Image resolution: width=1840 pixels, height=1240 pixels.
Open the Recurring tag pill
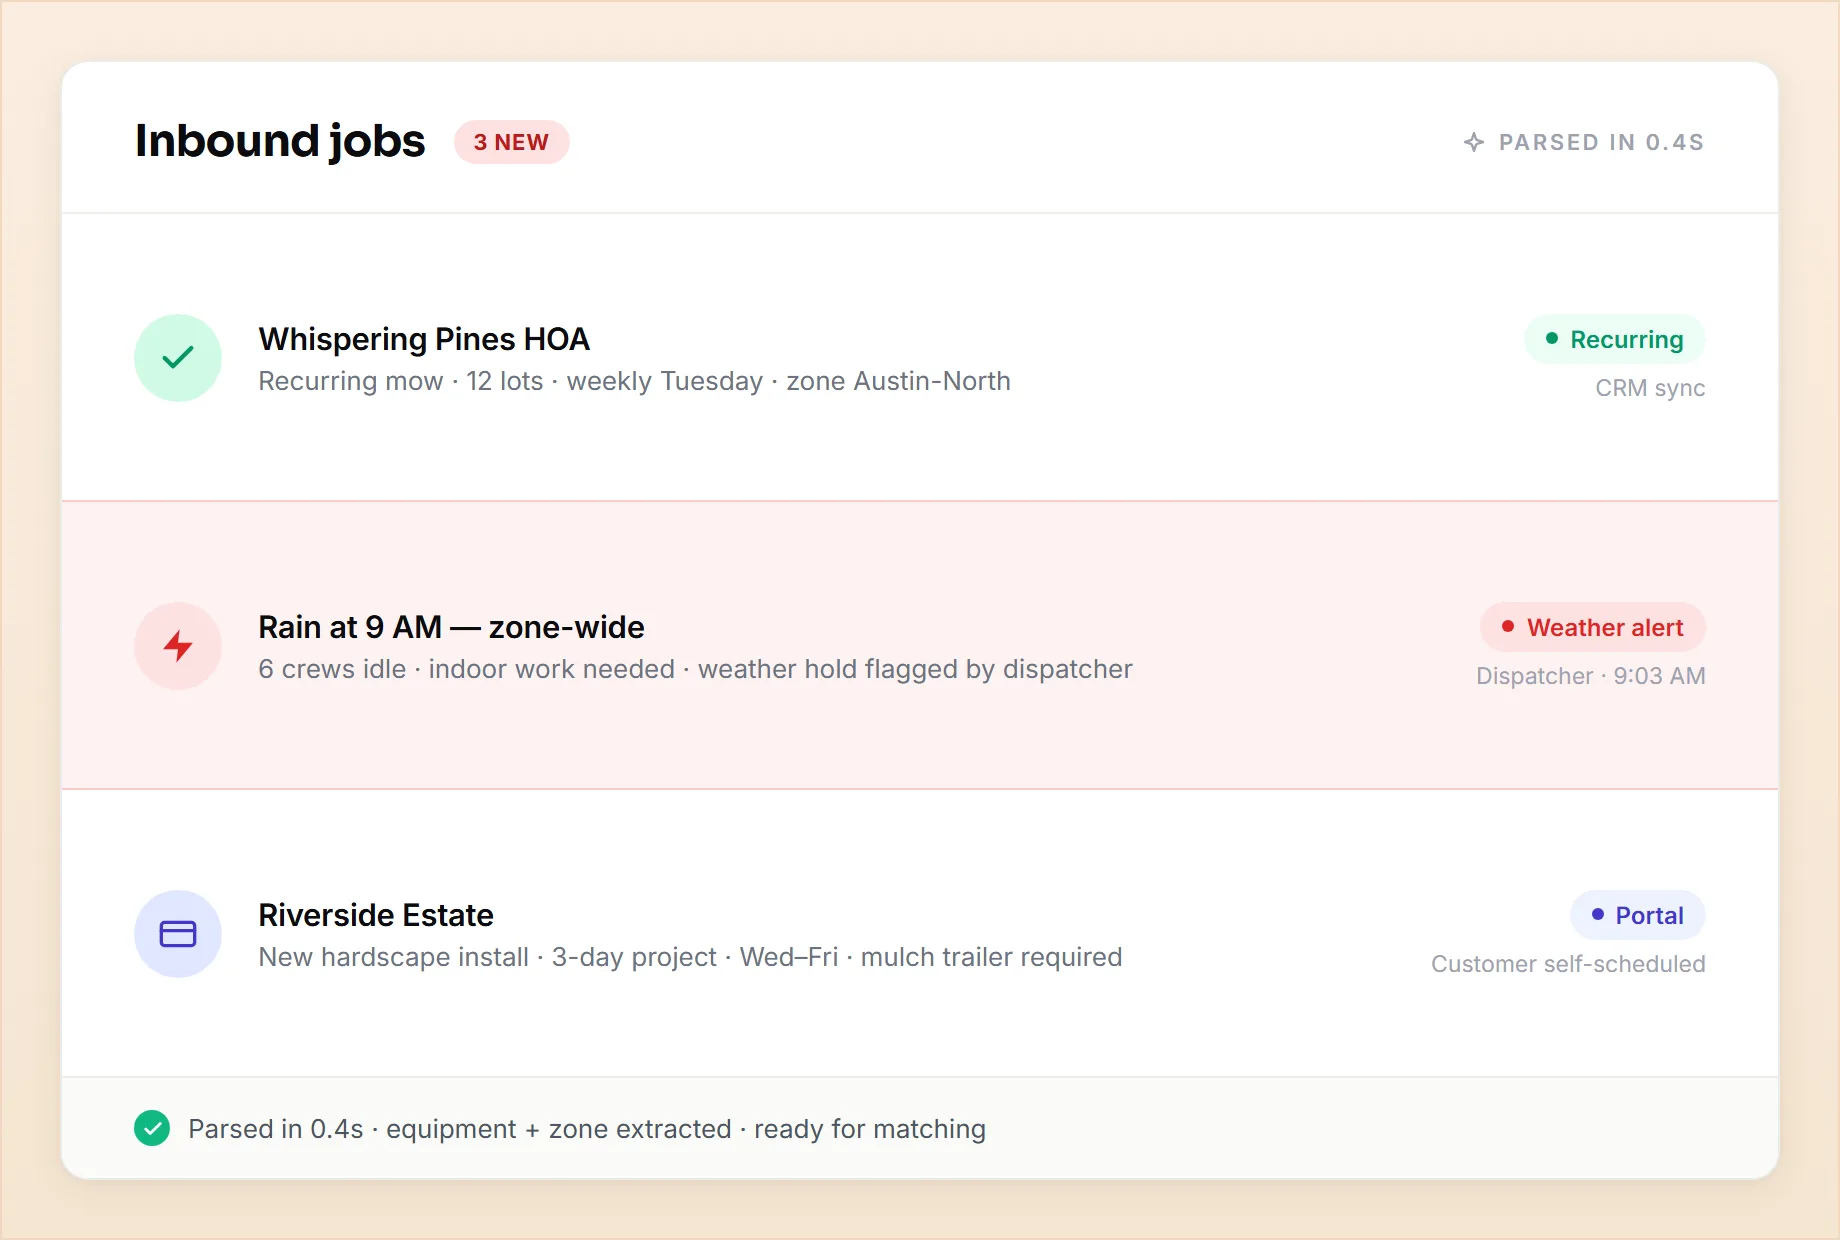(1614, 339)
